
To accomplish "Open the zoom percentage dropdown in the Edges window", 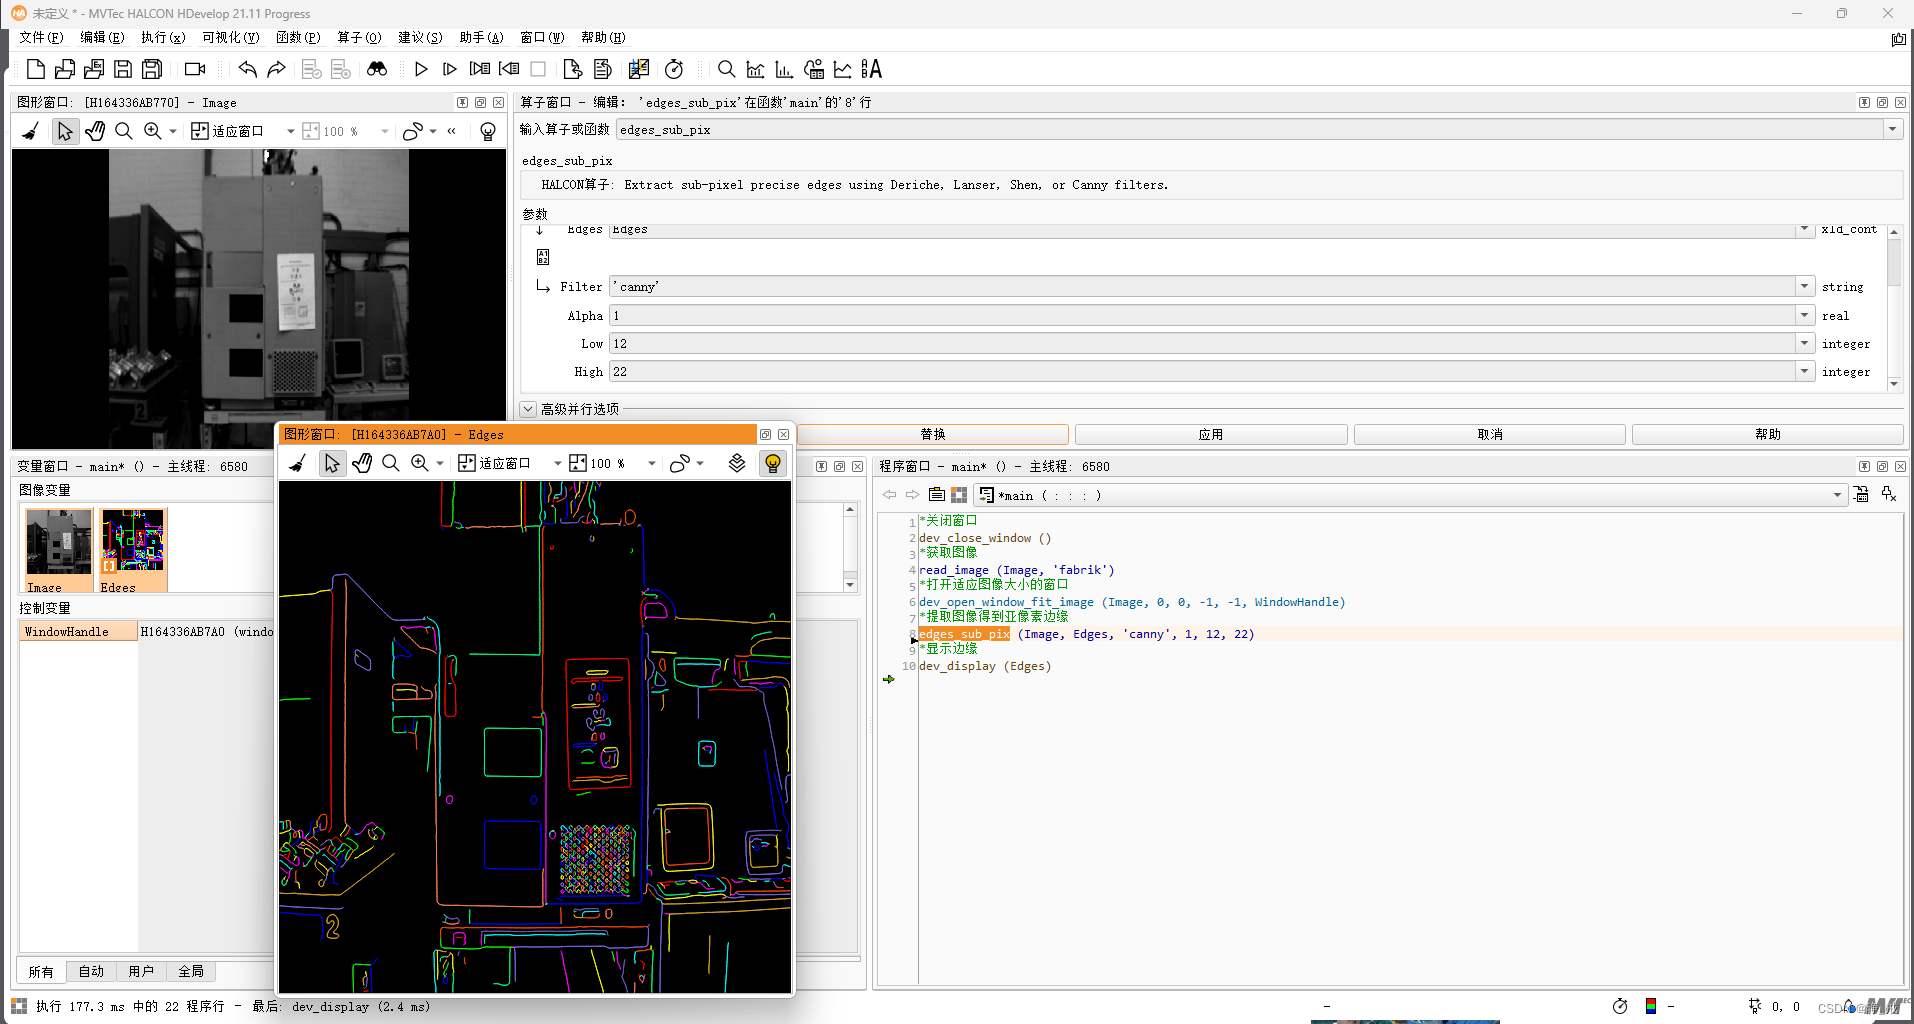I will point(651,462).
